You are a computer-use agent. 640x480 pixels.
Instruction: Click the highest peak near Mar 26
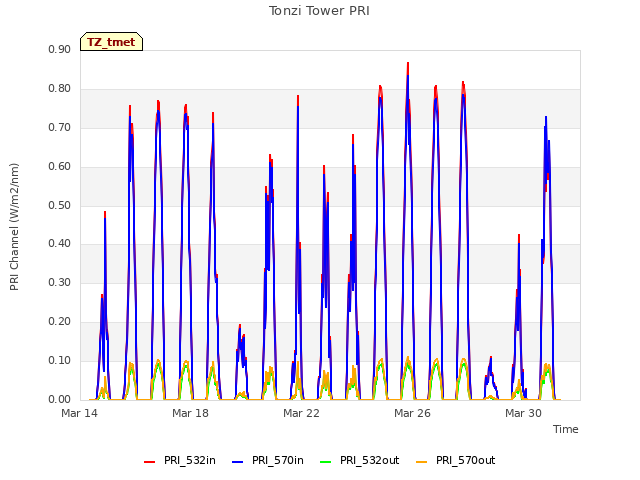coord(408,63)
